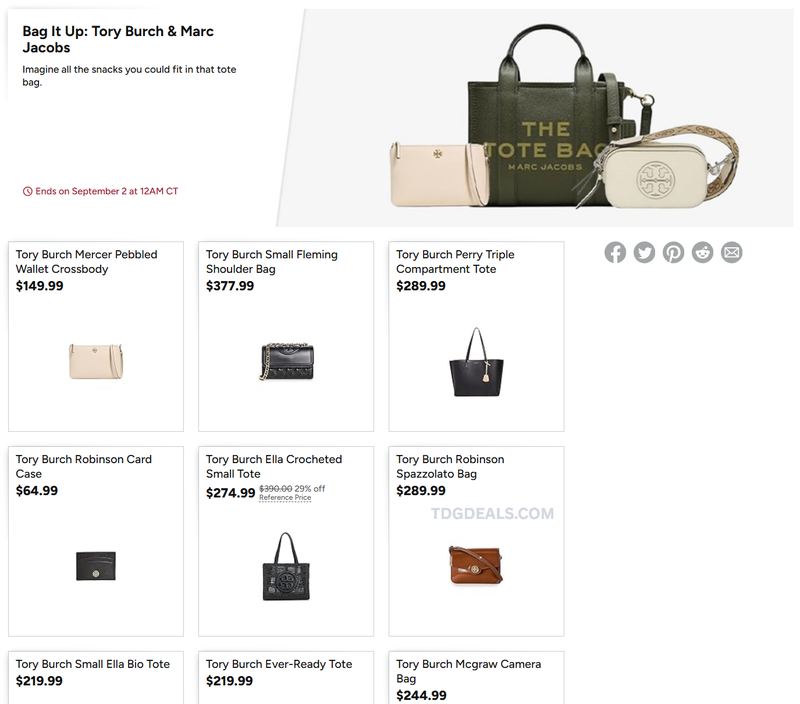Share this sale on Facebook
Viewport: 800px width, 704px height.
[615, 253]
